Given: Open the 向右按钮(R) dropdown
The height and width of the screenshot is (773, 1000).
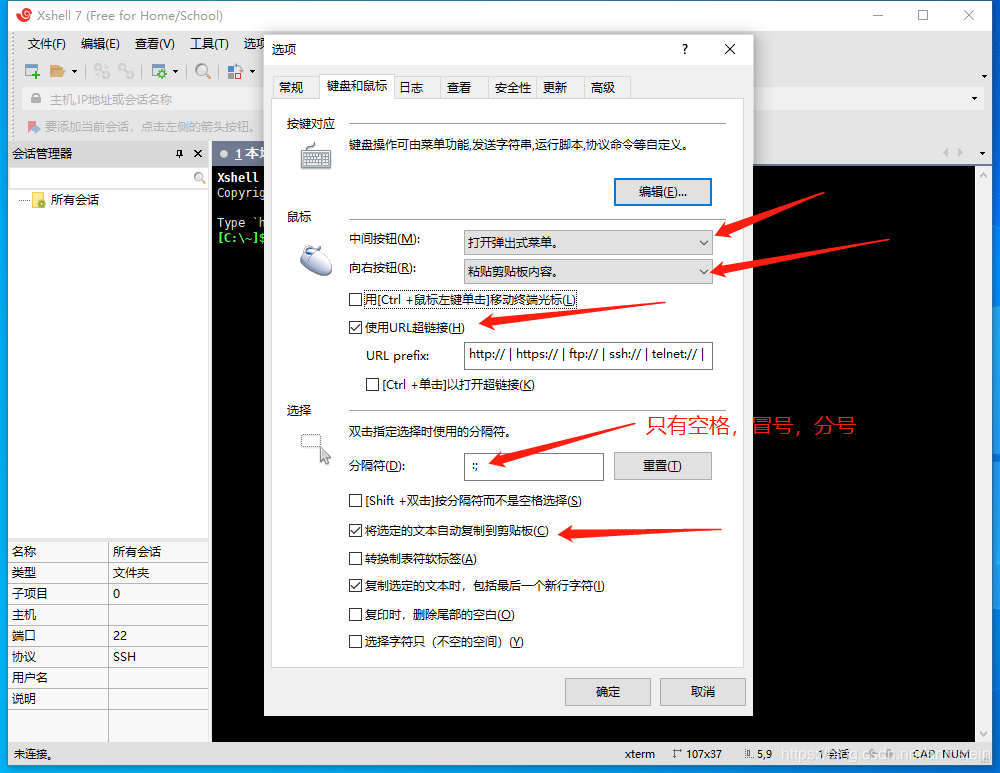Looking at the screenshot, I should 588,271.
